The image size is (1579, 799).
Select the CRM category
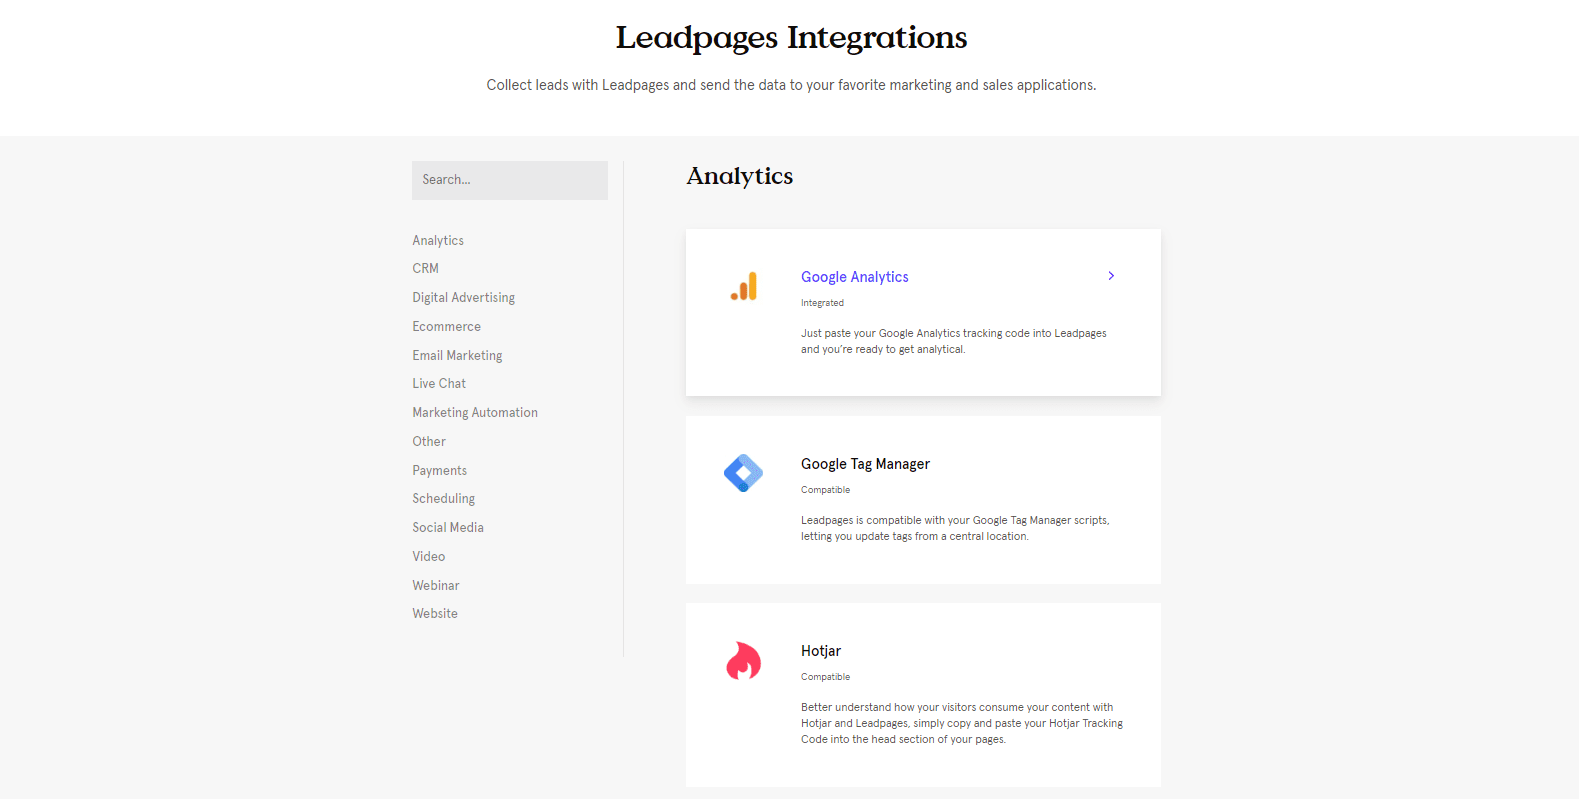(x=426, y=268)
